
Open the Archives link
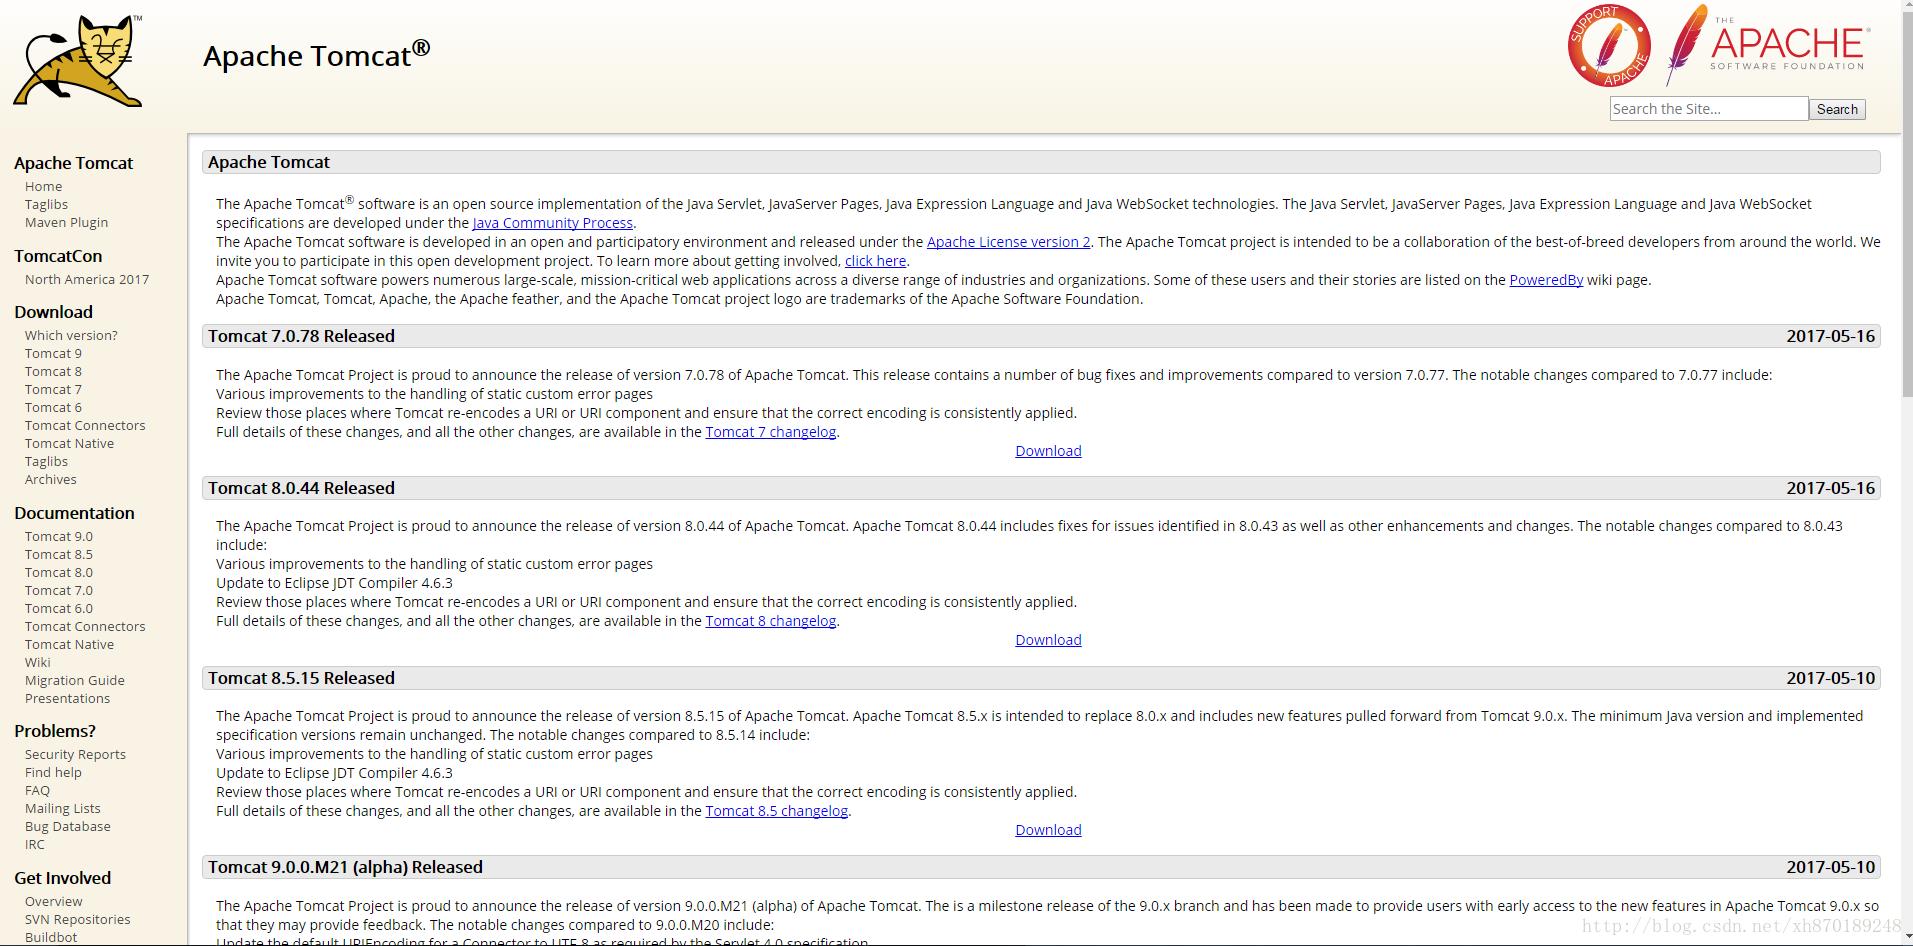pyautogui.click(x=50, y=479)
